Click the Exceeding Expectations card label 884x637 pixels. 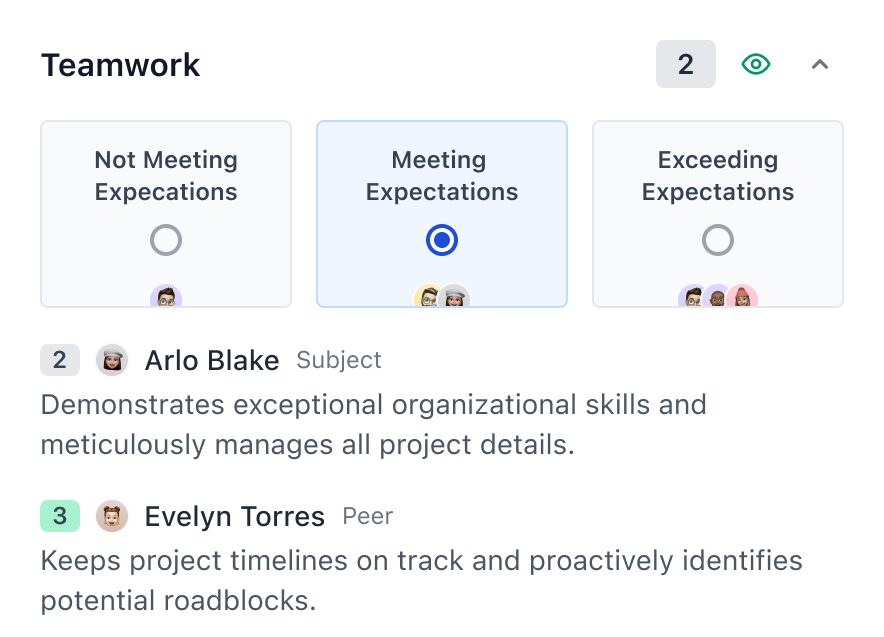pyautogui.click(x=718, y=176)
